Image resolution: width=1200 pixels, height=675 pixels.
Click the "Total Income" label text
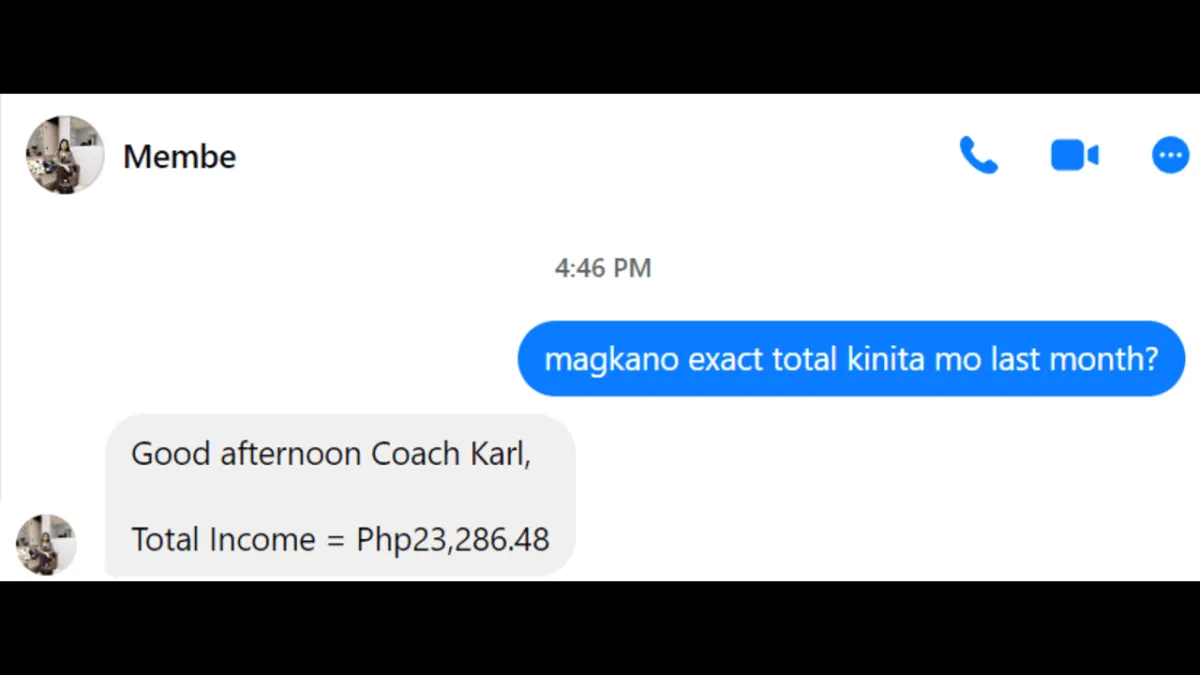(x=223, y=540)
